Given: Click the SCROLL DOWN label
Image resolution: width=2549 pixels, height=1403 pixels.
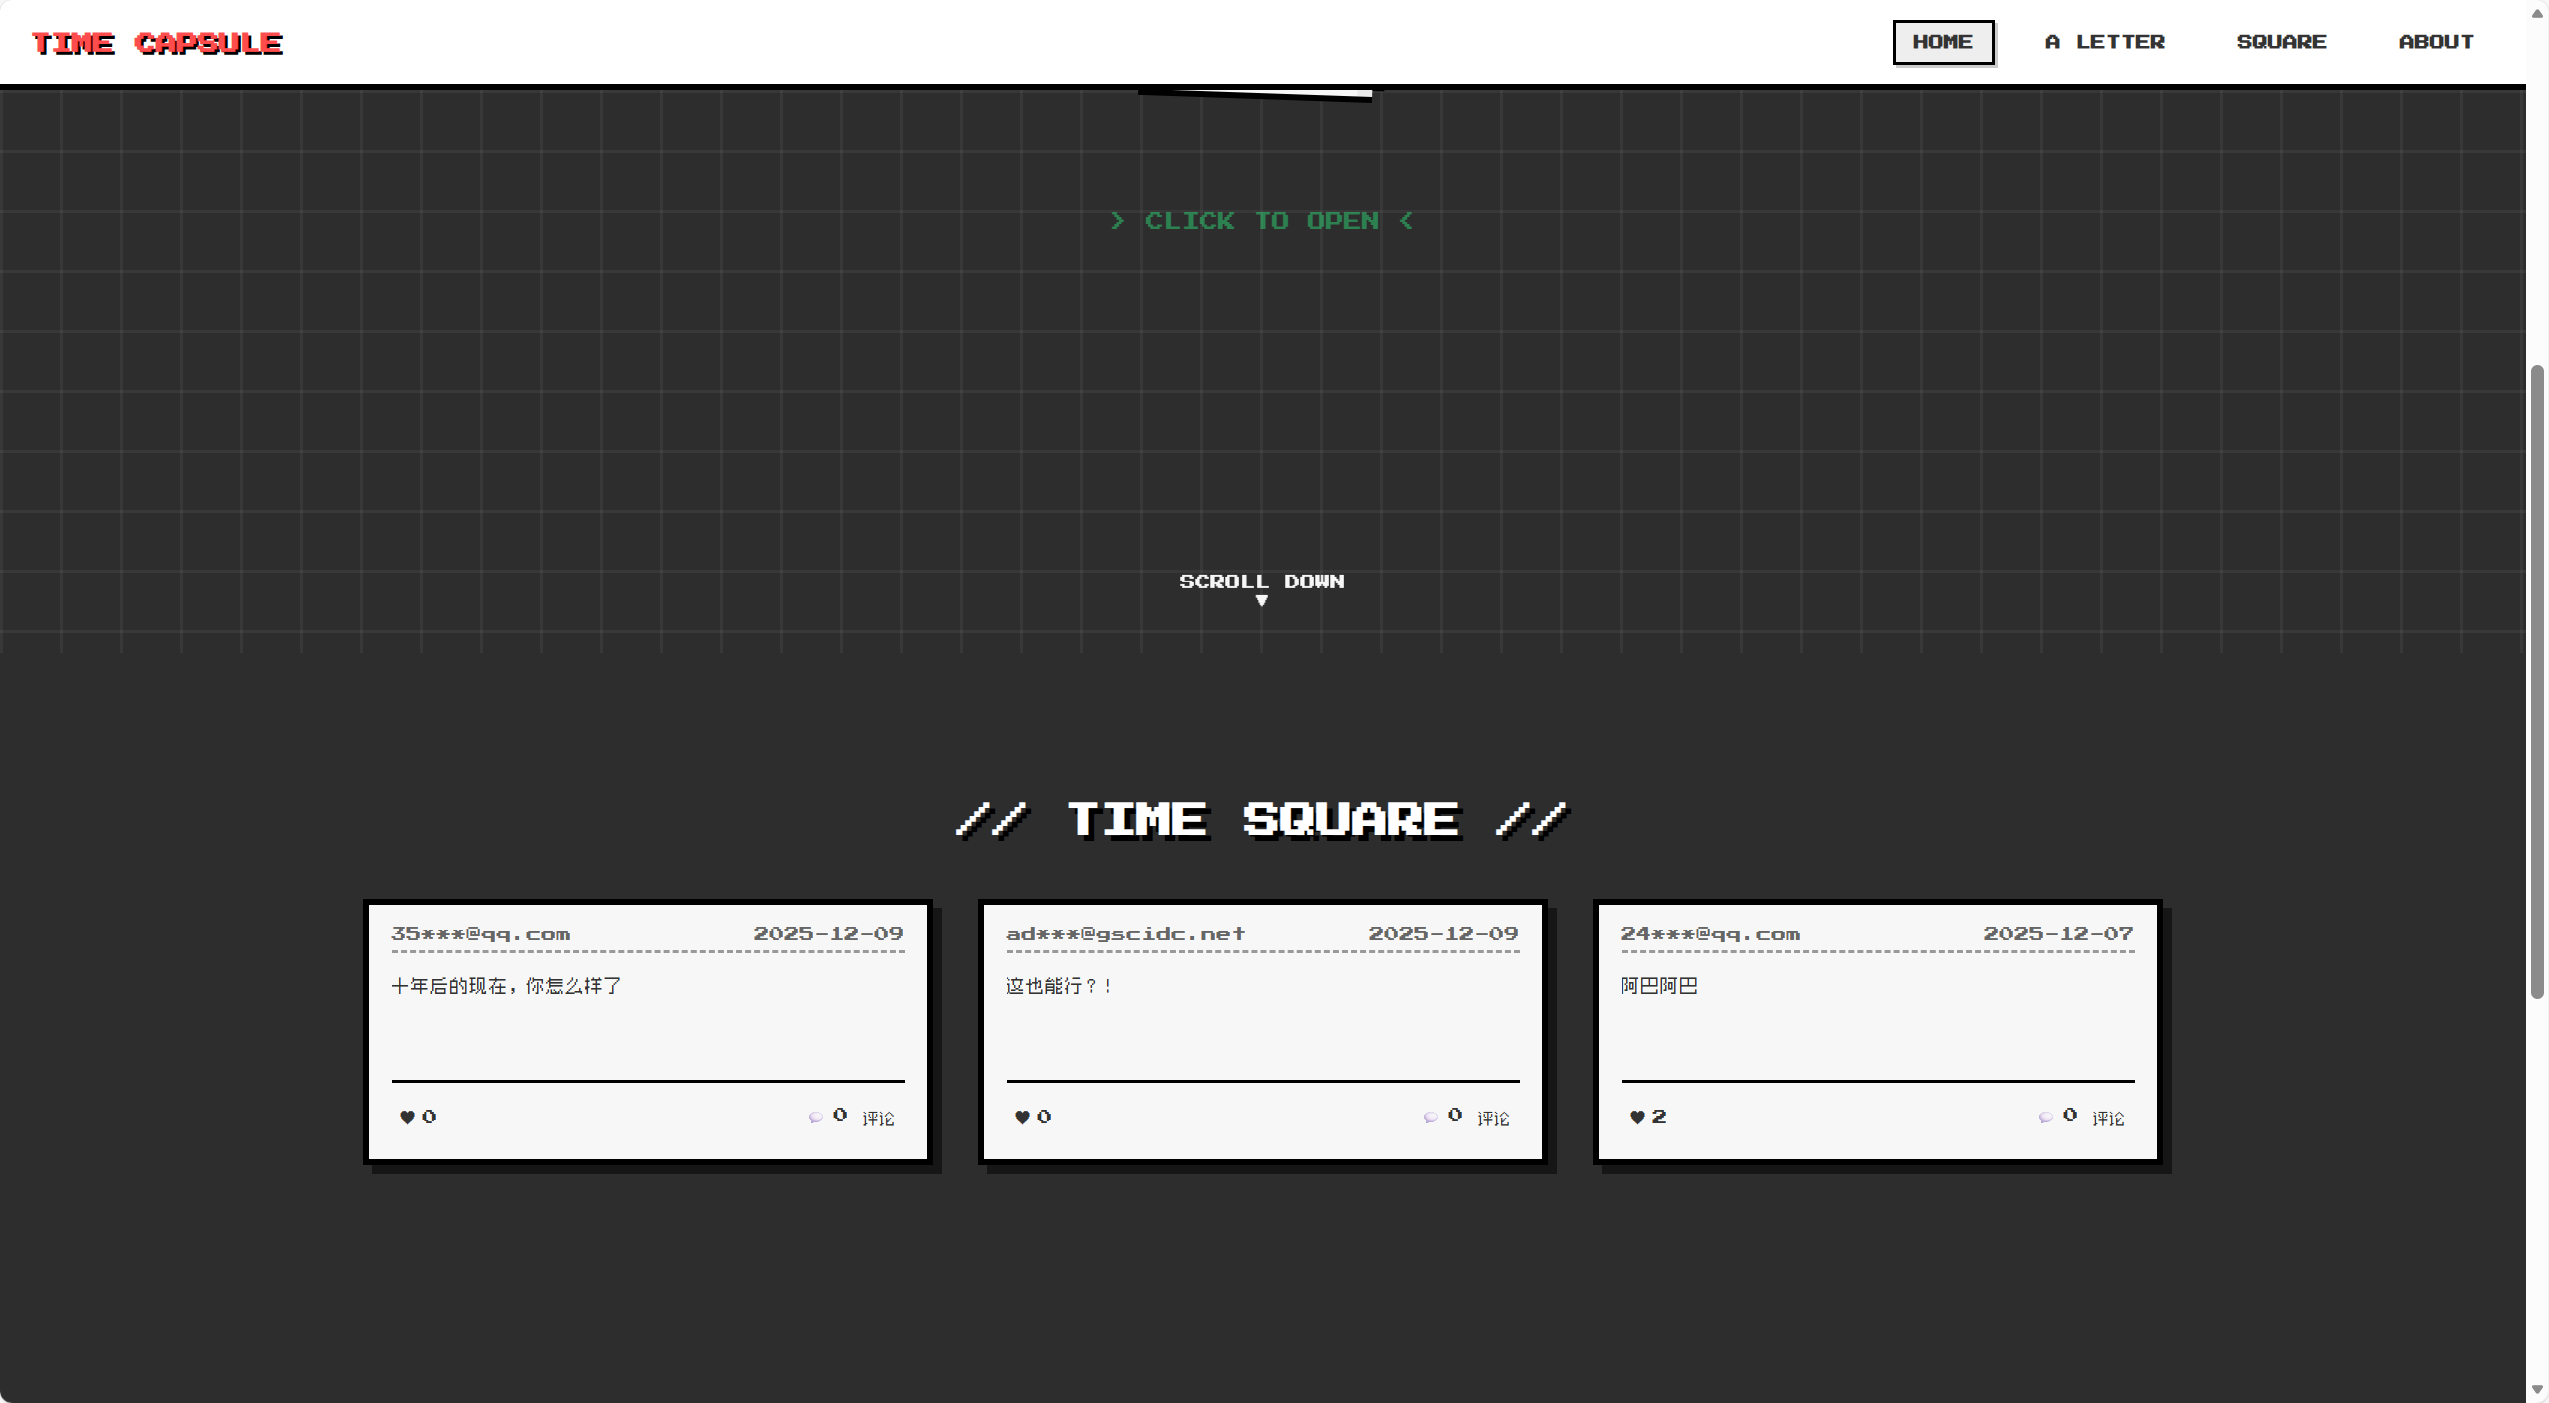Looking at the screenshot, I should coord(1261,581).
